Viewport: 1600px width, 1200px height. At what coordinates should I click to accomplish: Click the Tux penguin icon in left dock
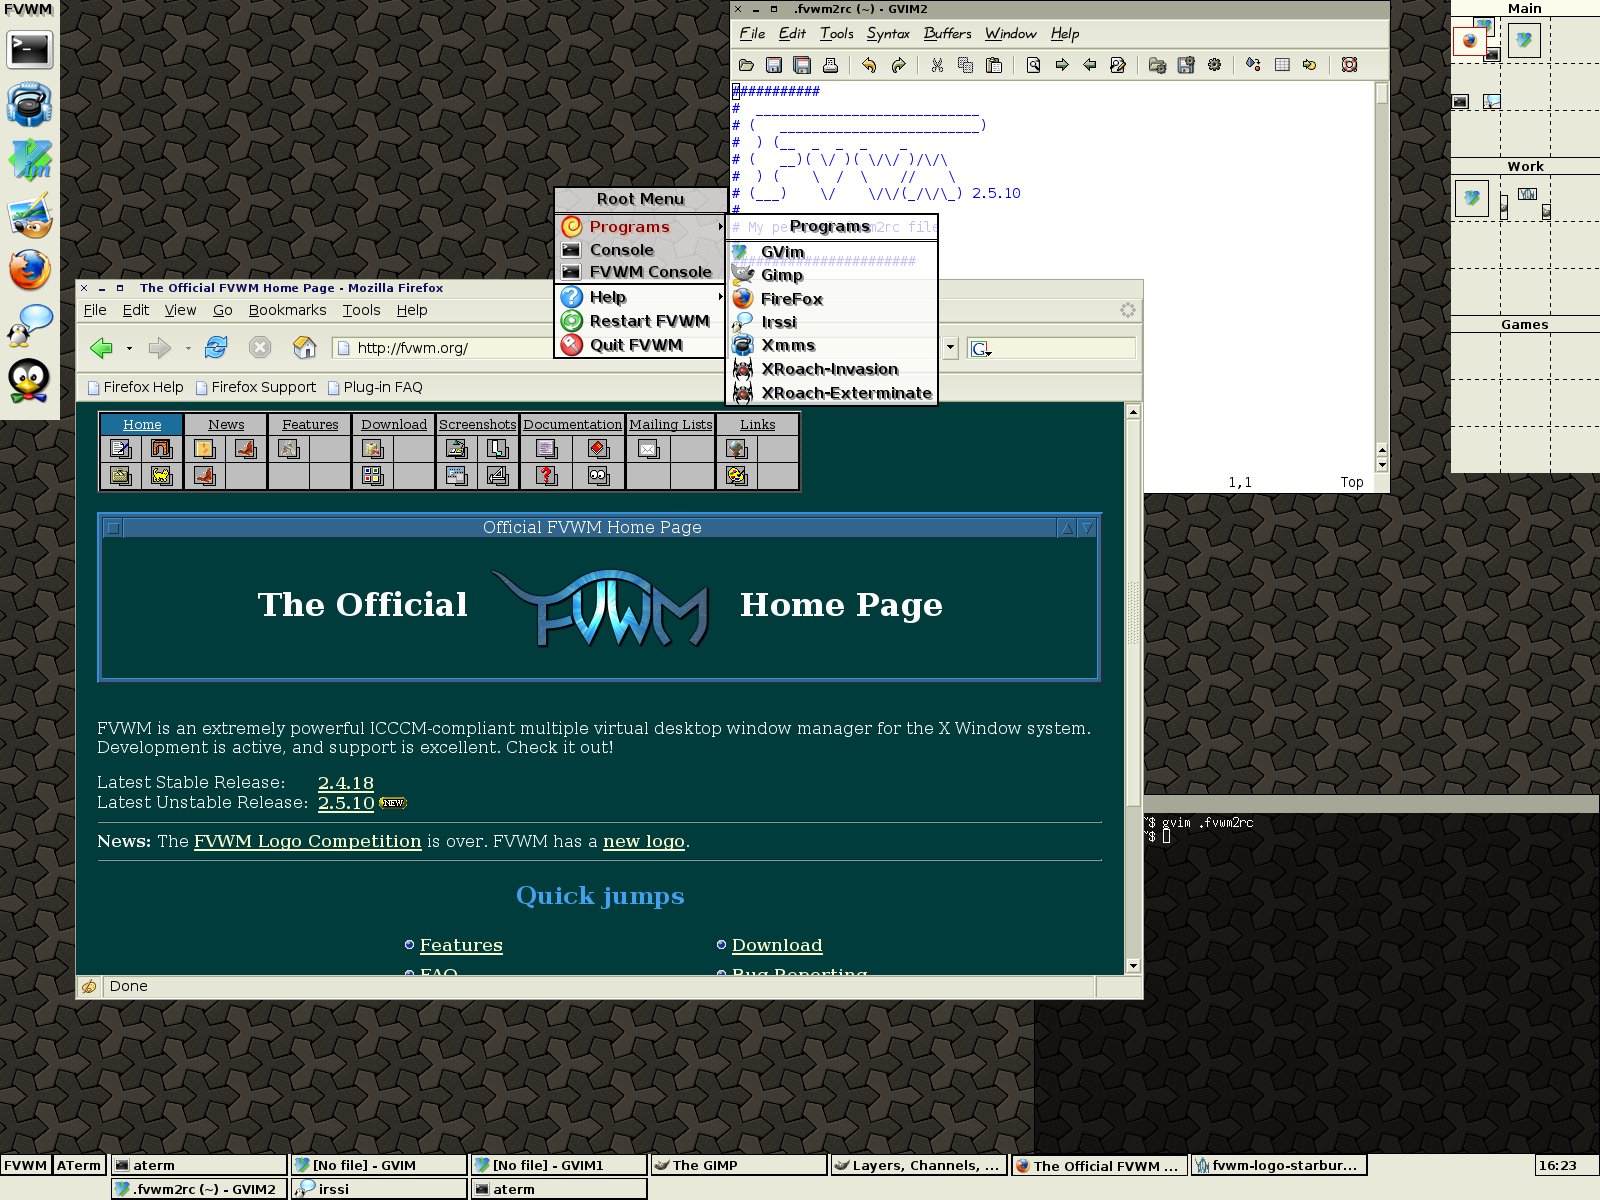(29, 381)
